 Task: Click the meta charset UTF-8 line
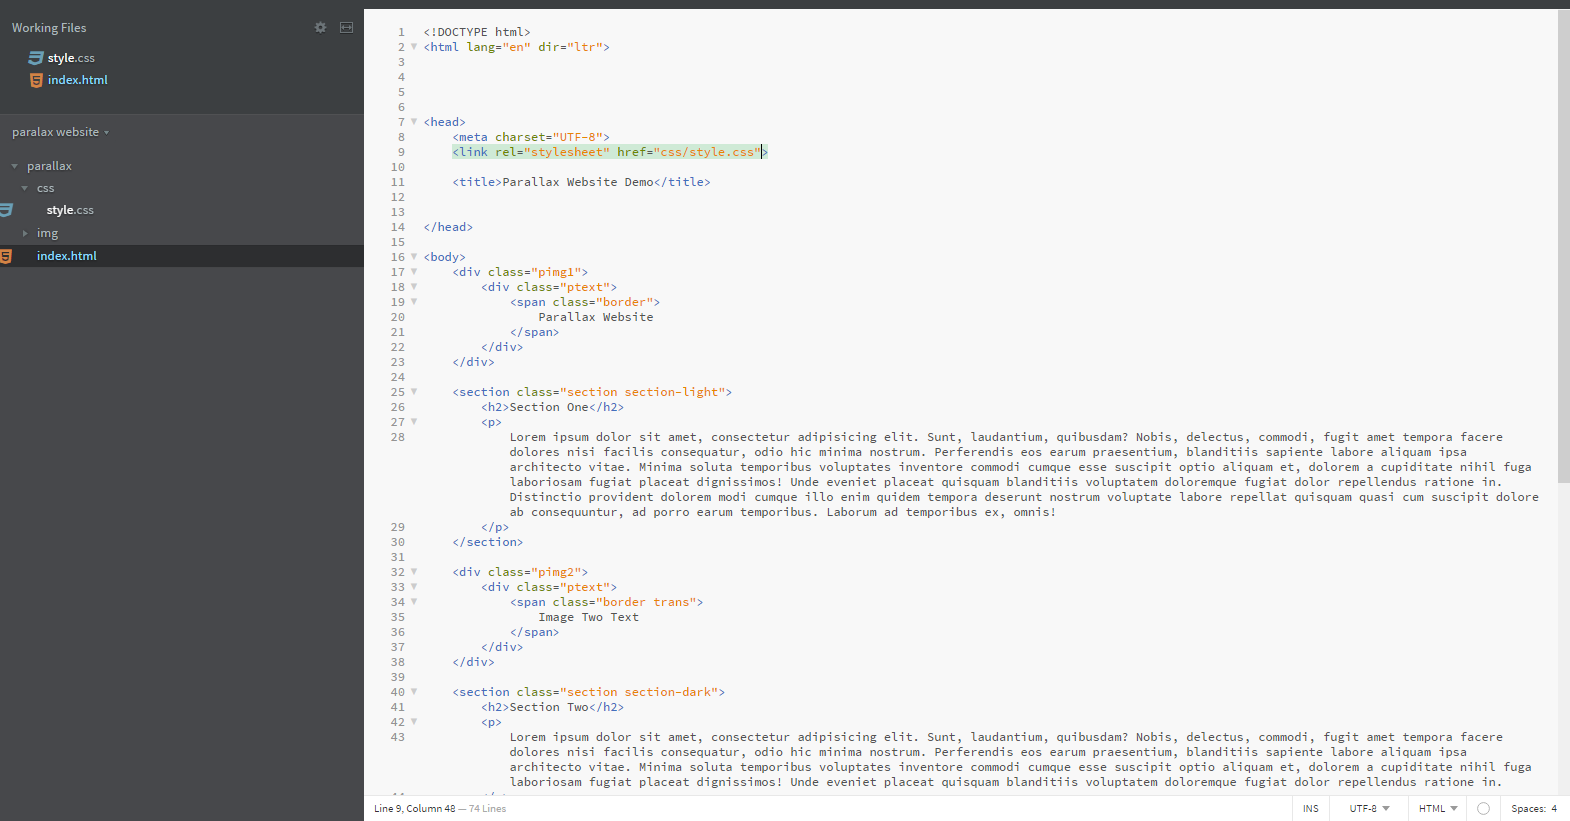click(531, 137)
